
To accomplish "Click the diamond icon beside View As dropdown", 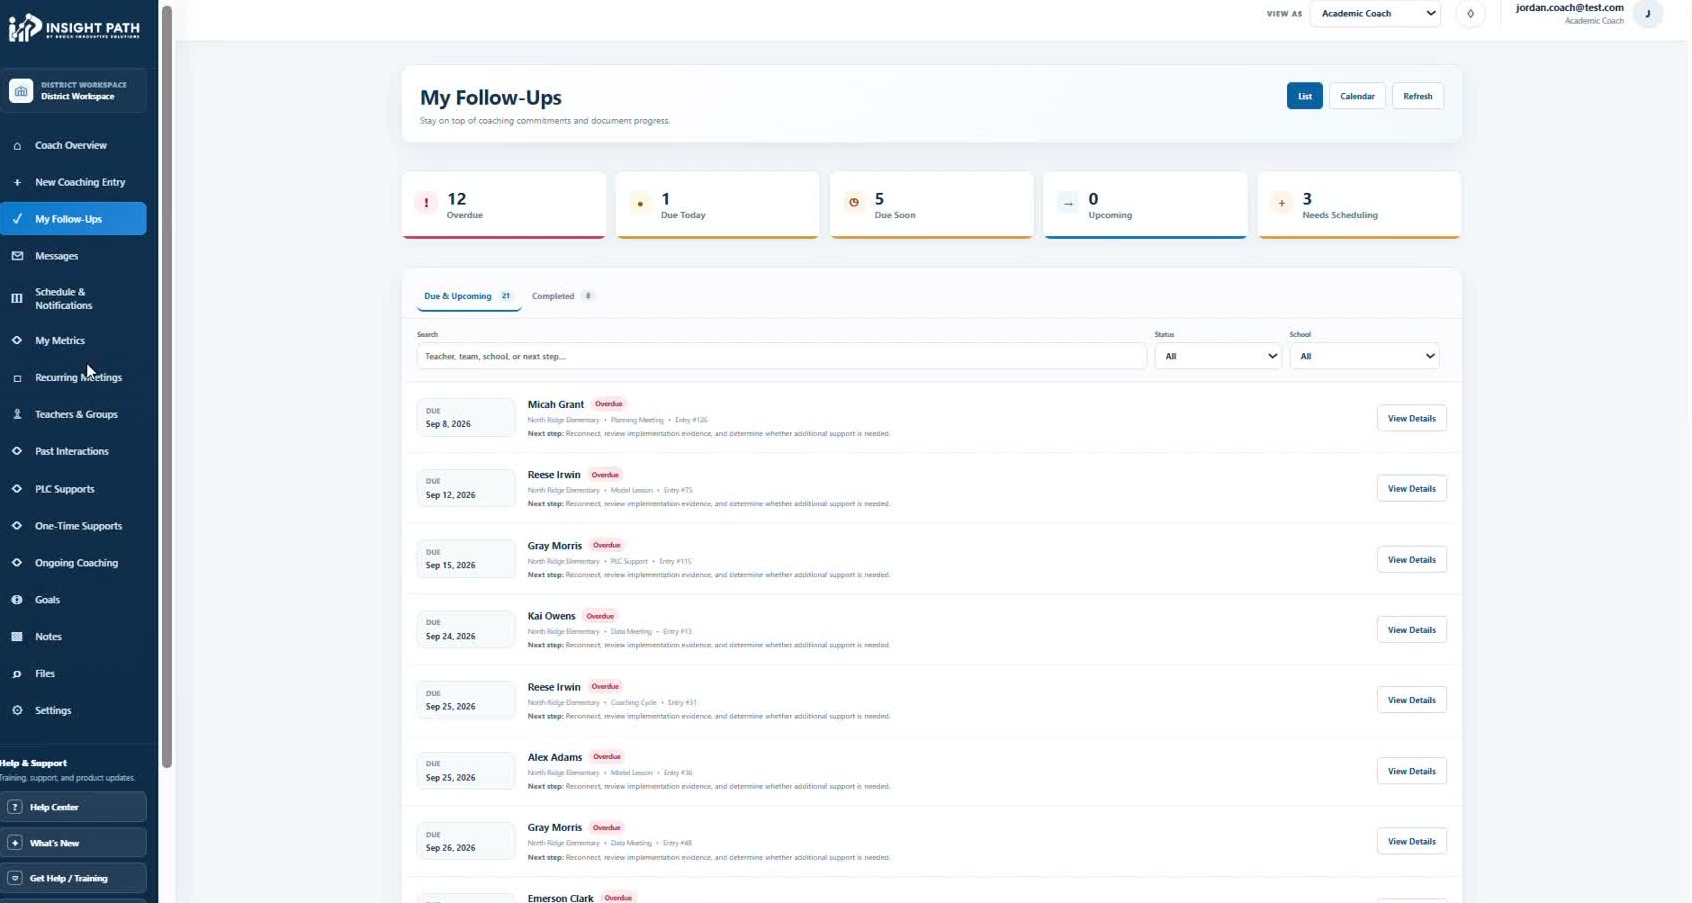I will tap(1470, 14).
